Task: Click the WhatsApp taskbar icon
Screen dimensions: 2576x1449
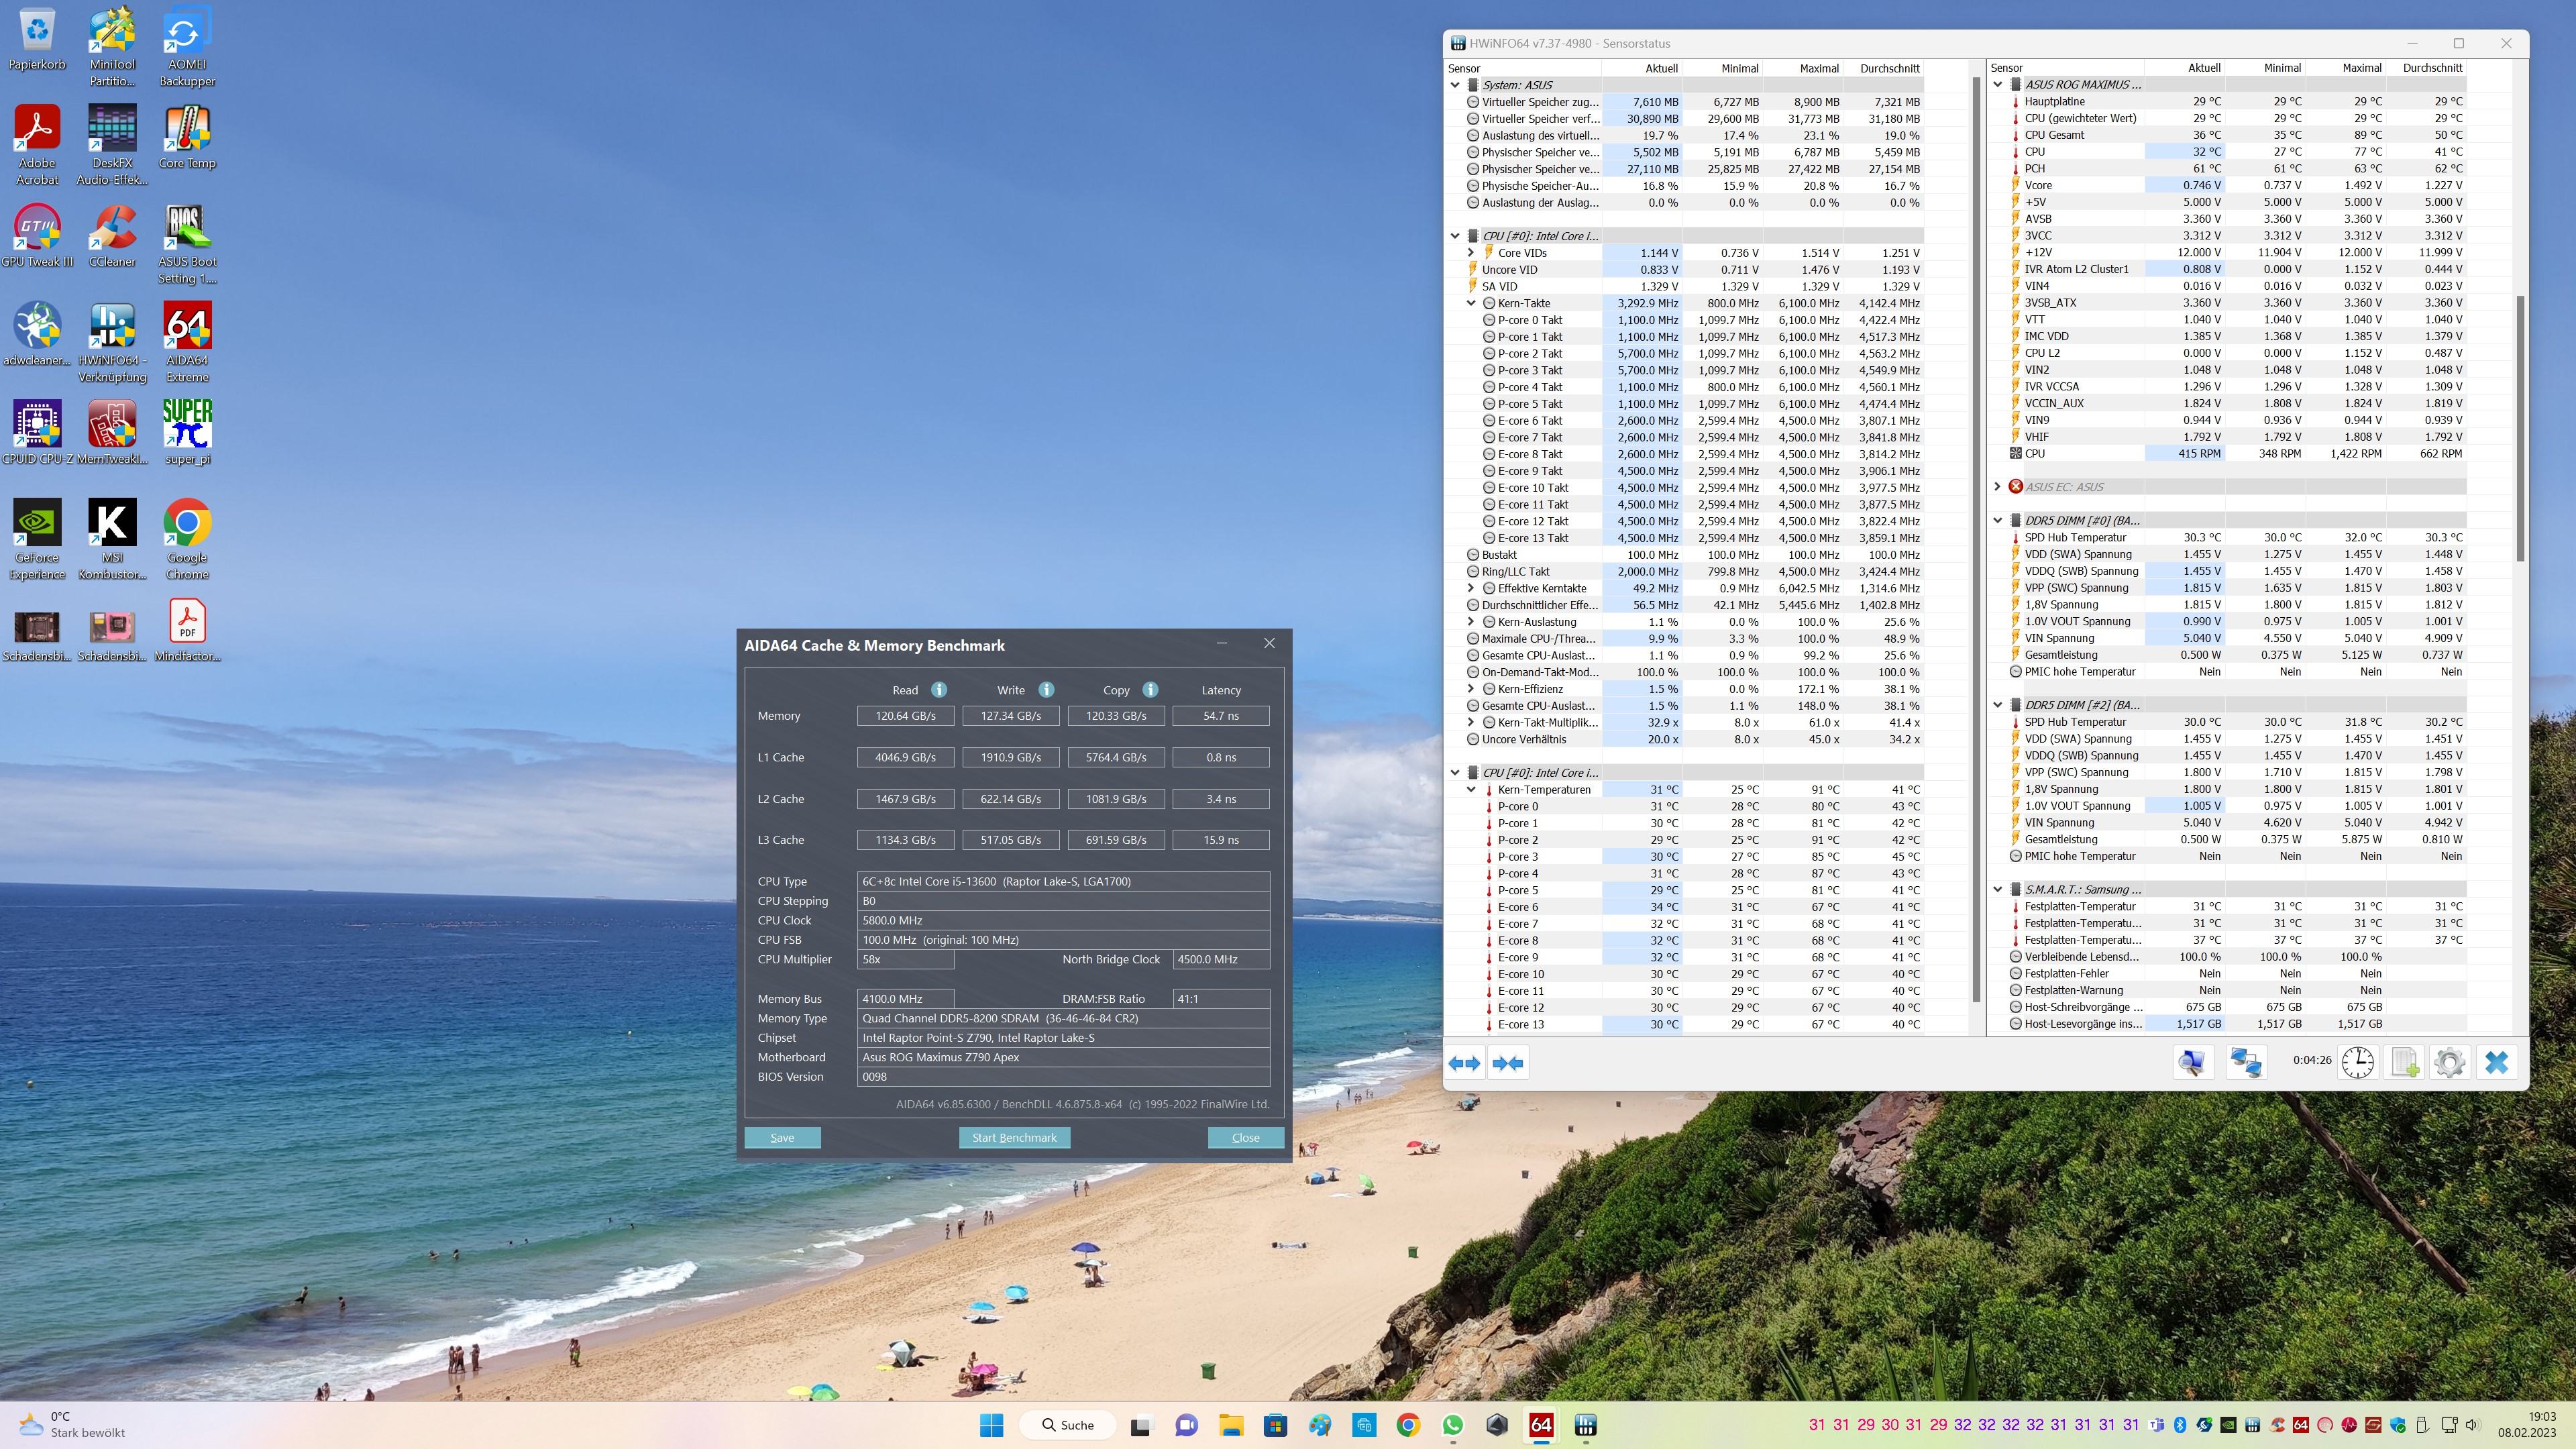Action: 1451,1424
